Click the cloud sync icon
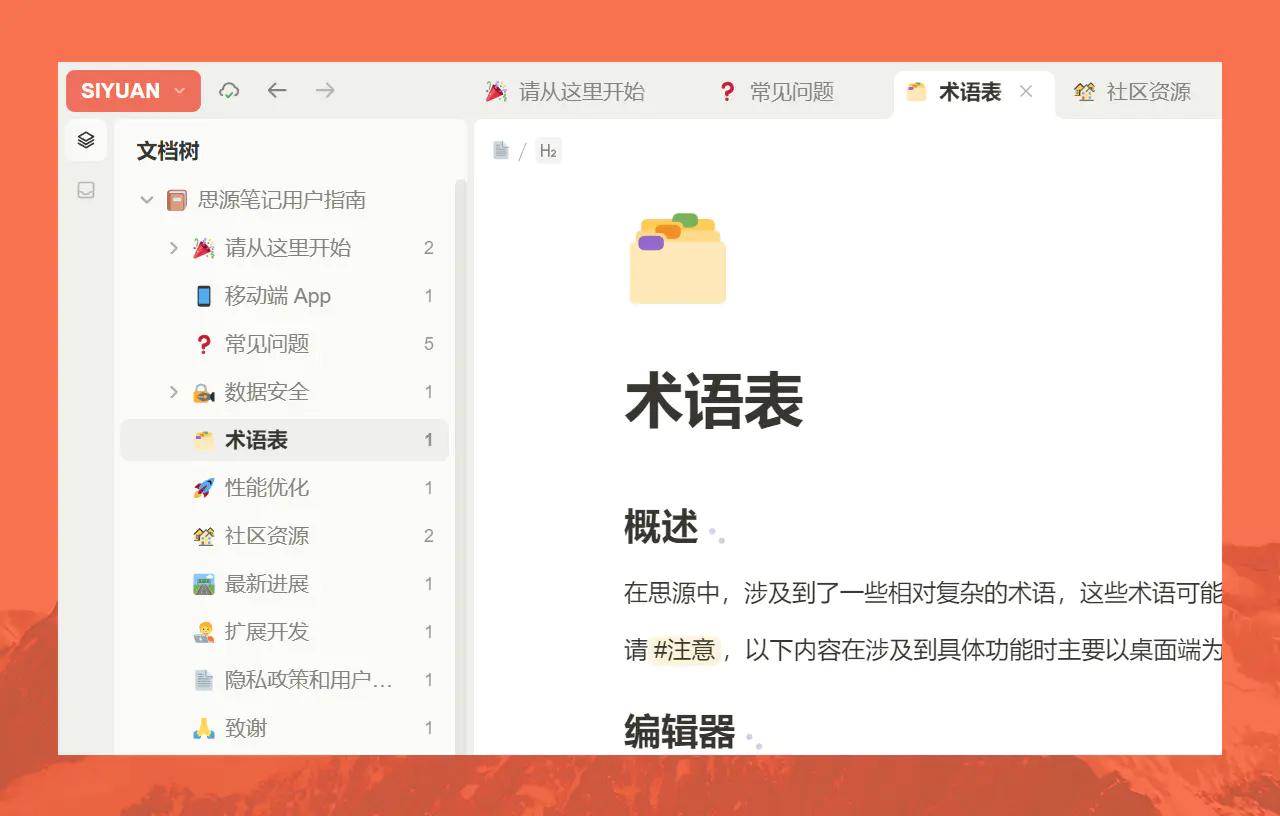The width and height of the screenshot is (1280, 816). (229, 91)
